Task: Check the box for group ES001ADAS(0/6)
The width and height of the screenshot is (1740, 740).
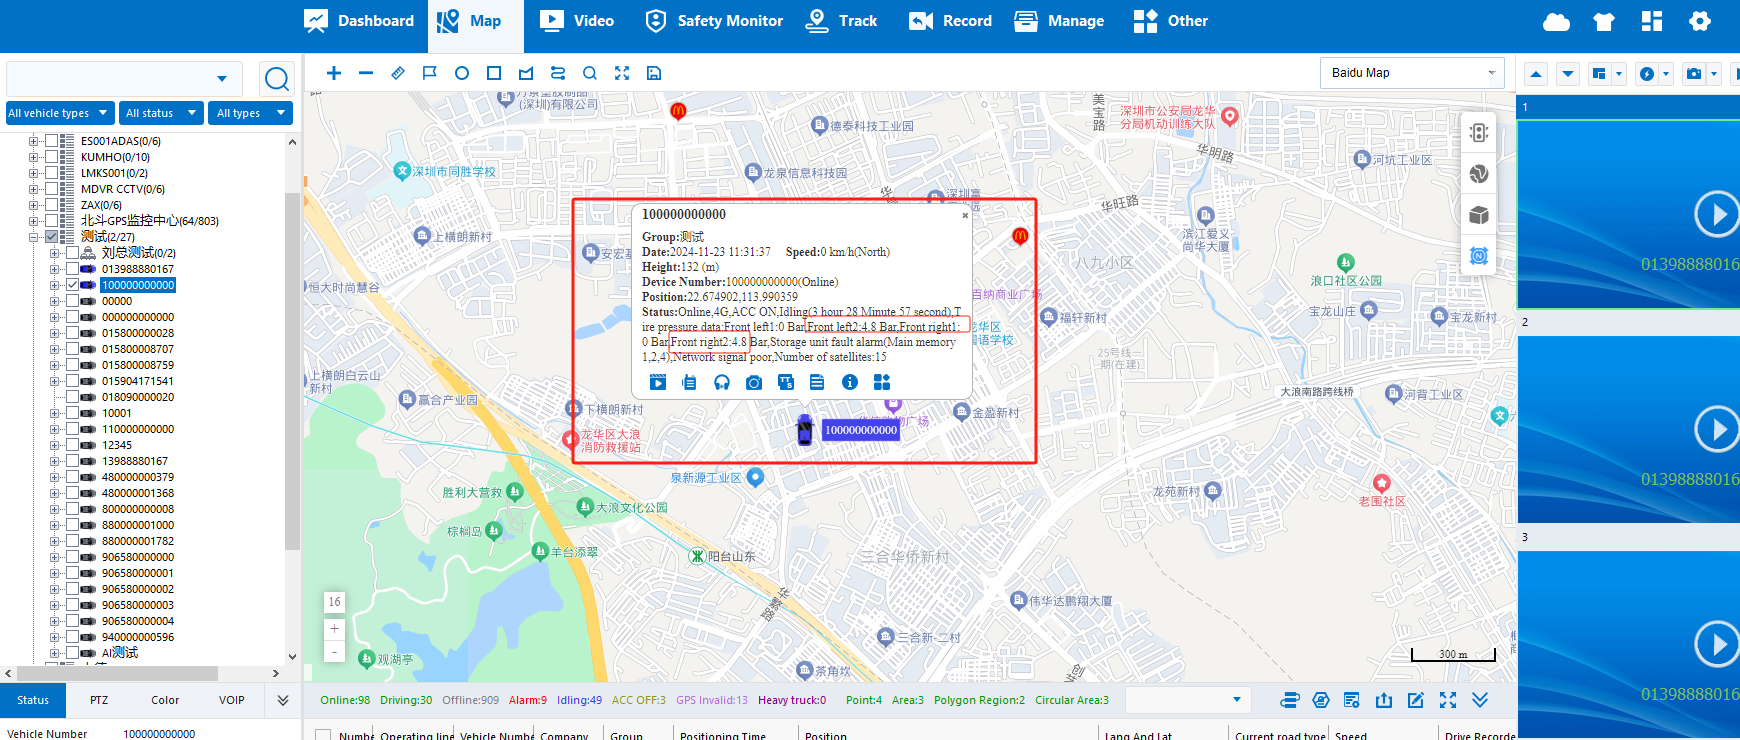Action: [x=51, y=141]
